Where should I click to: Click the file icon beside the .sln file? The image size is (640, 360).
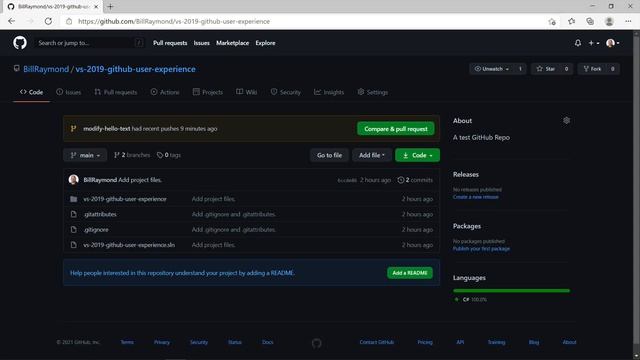[x=73, y=245]
